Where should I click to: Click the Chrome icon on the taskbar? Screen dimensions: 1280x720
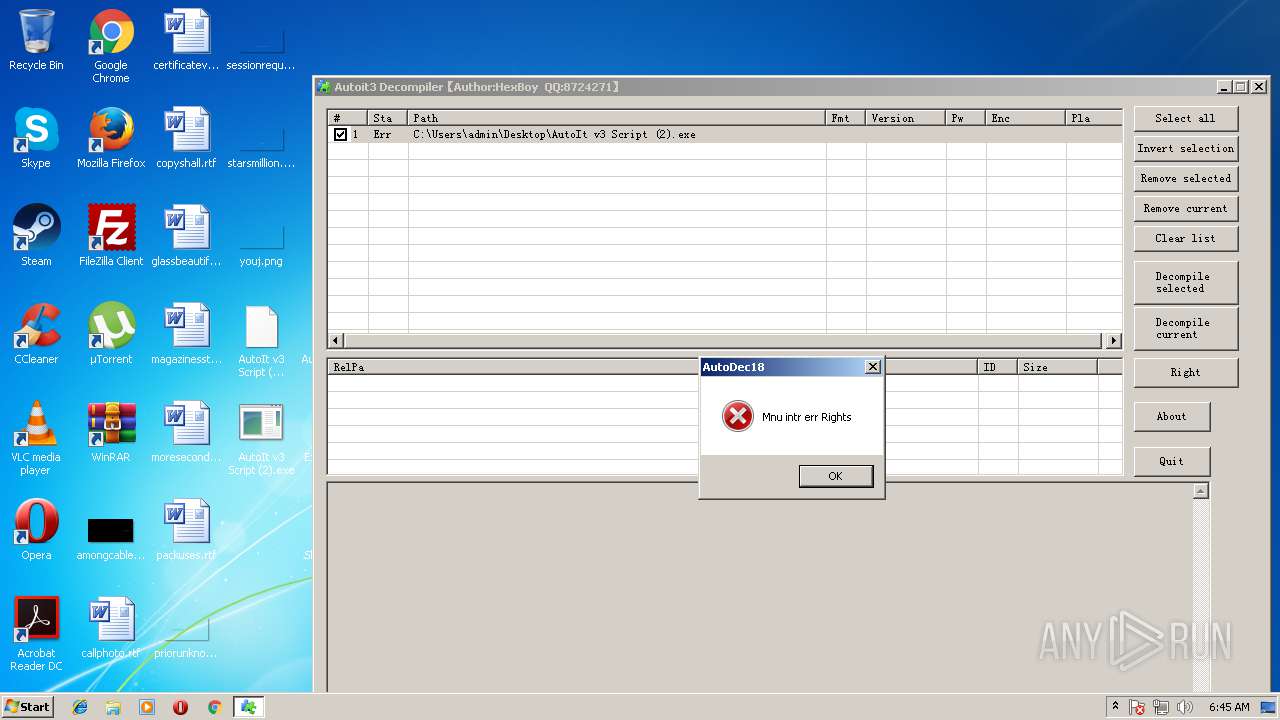214,707
